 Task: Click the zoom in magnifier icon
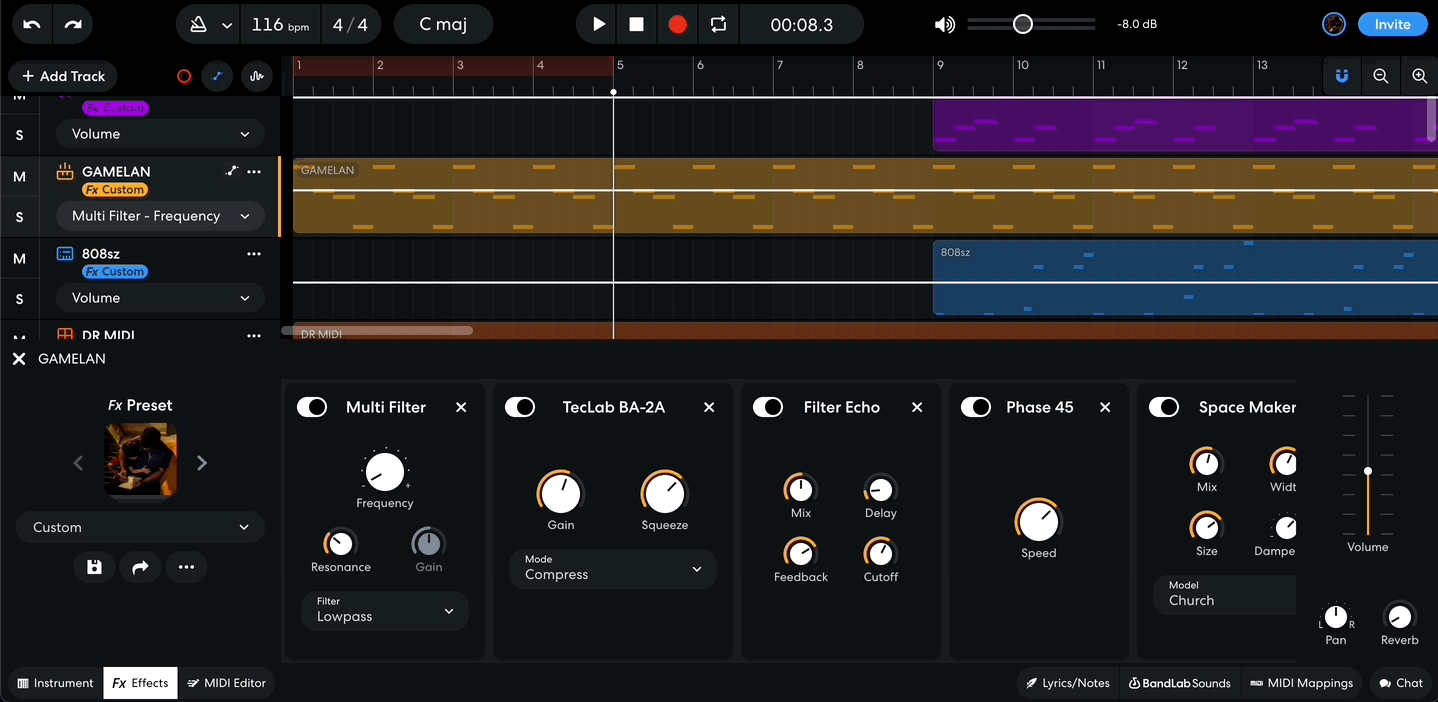(1419, 75)
